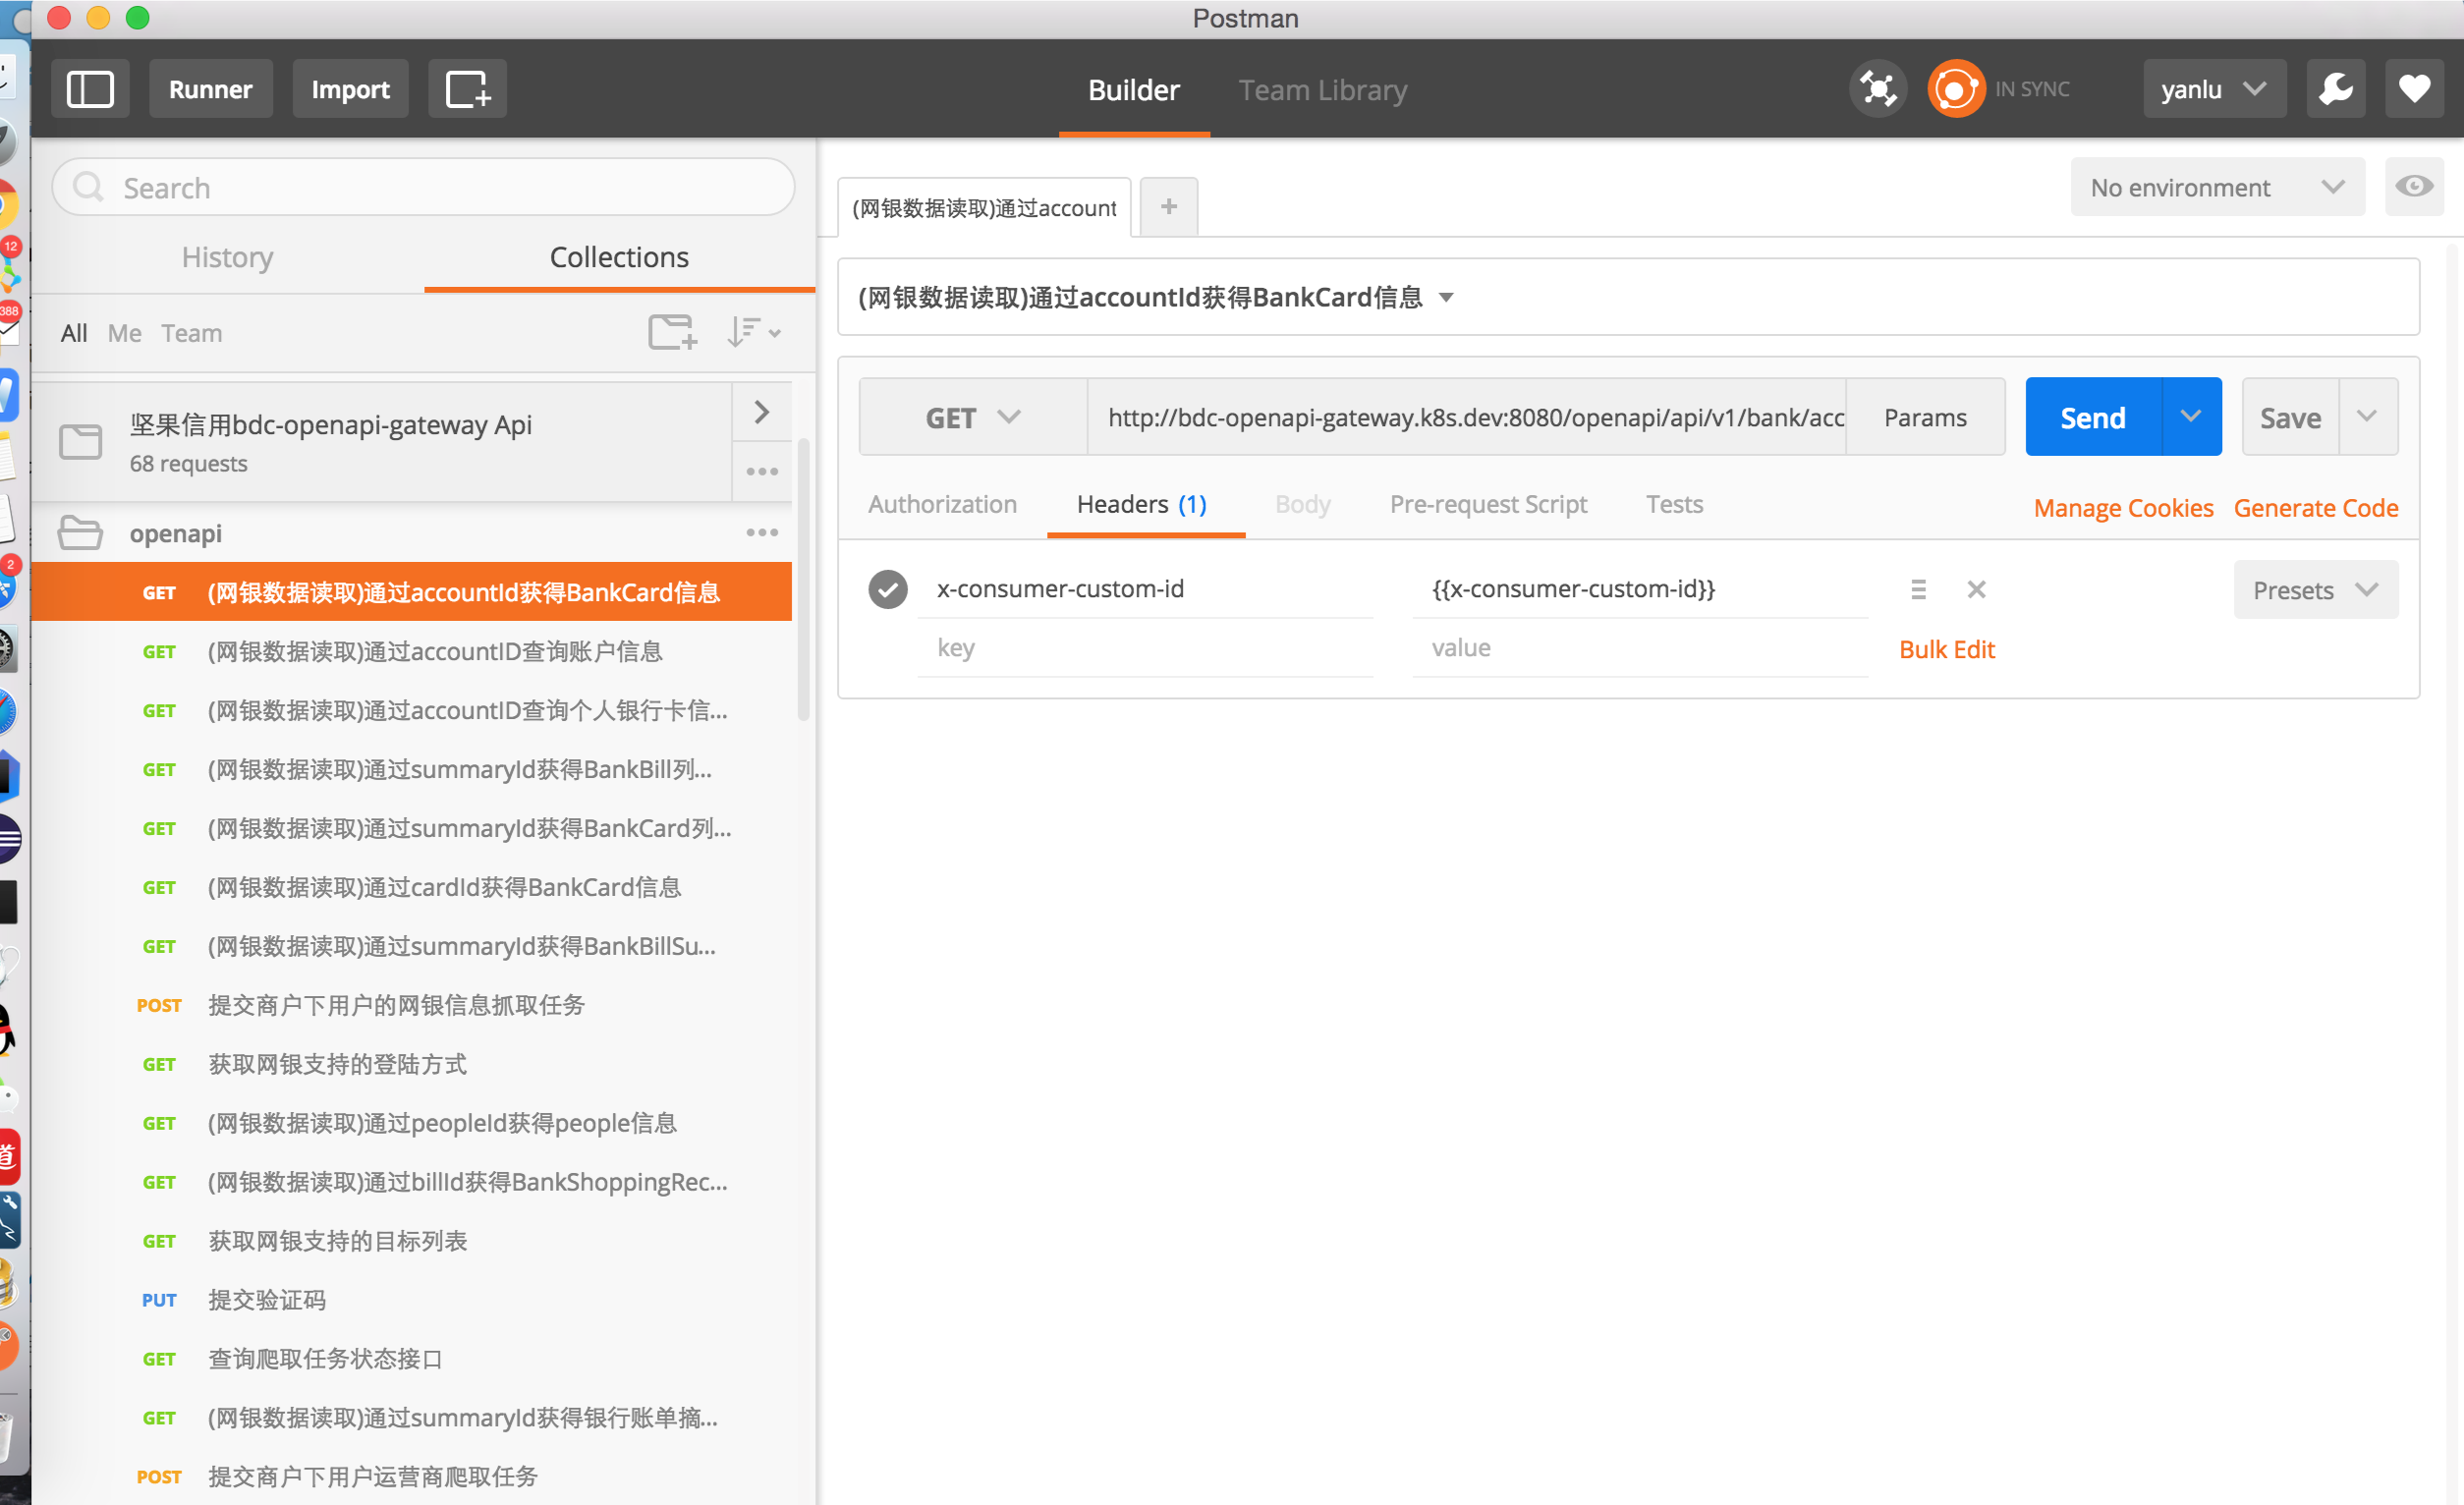The width and height of the screenshot is (2464, 1505).
Task: Click the new tab icon to add request
Action: click(x=1169, y=206)
